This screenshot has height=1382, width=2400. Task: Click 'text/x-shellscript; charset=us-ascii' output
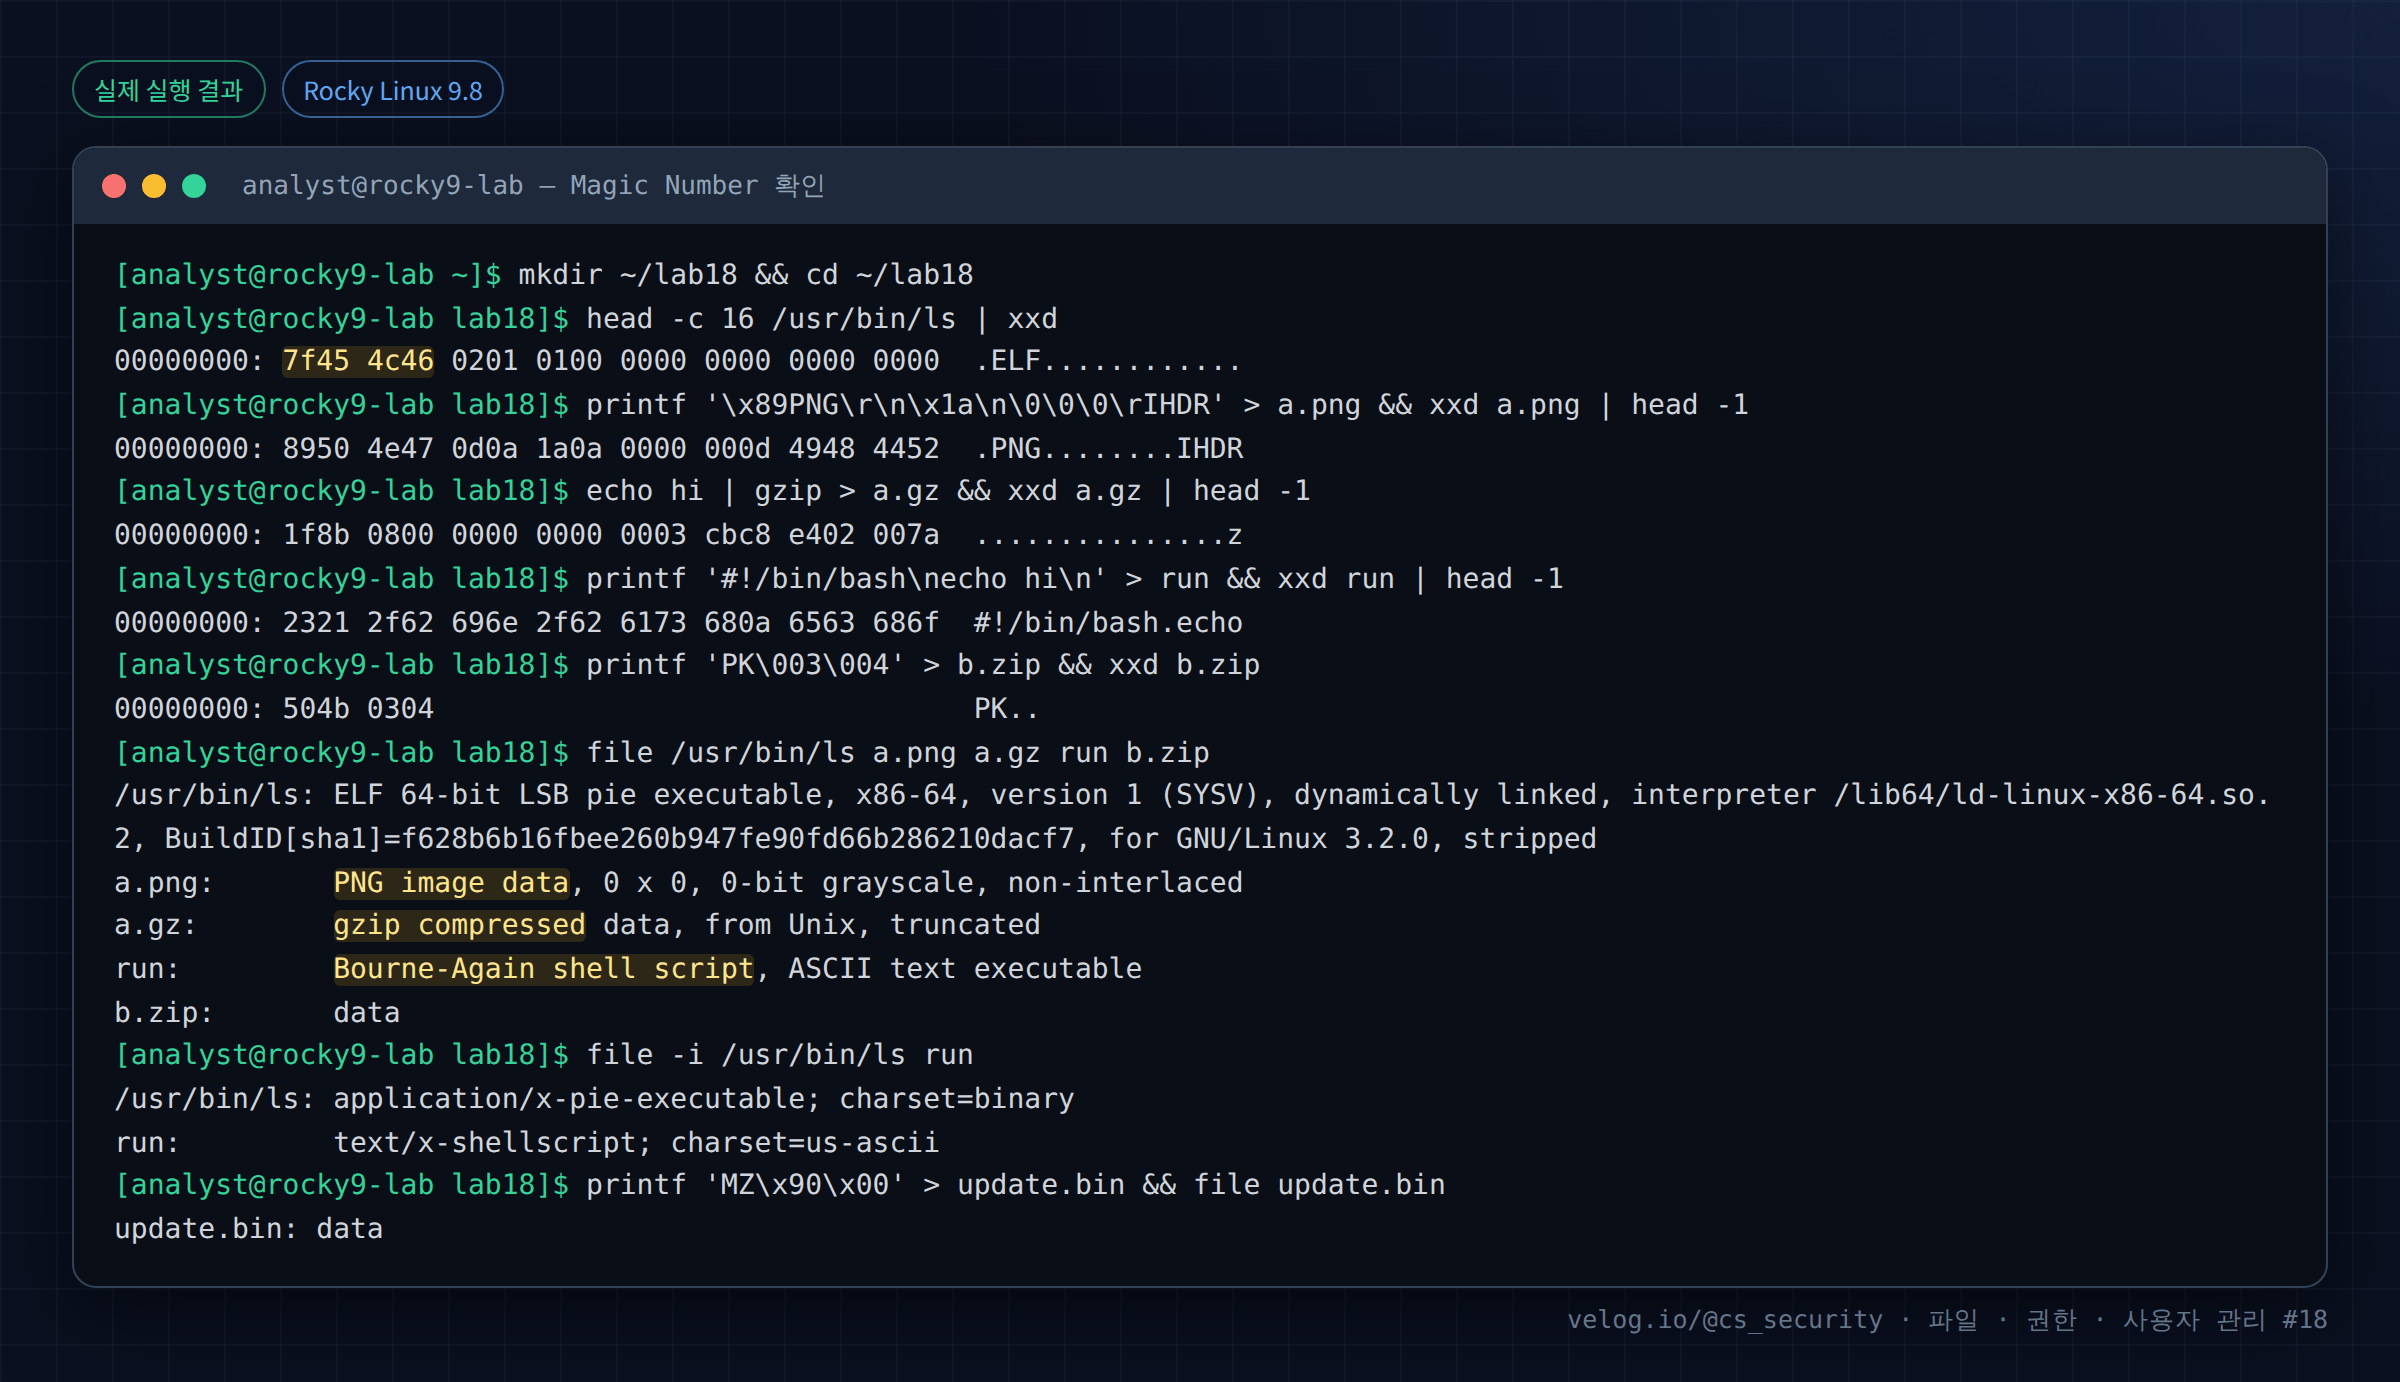[636, 1143]
